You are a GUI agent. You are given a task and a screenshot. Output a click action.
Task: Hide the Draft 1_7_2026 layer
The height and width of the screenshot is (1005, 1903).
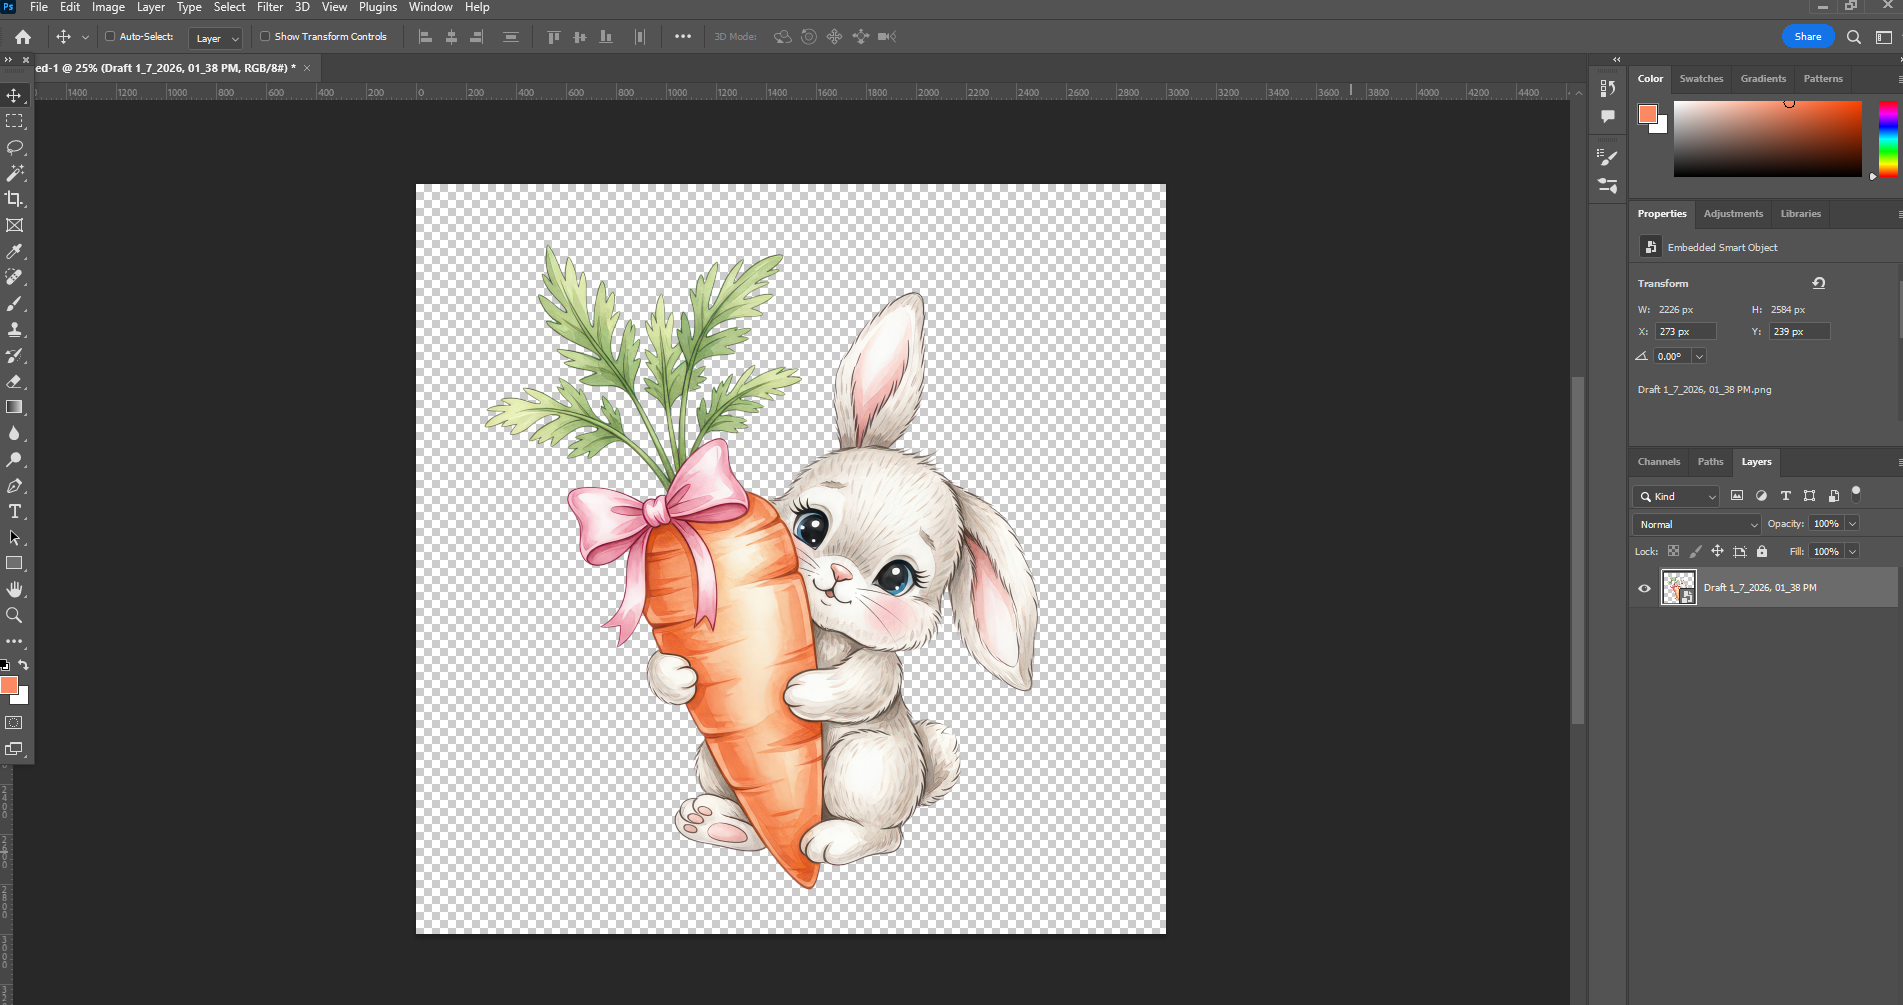(1644, 588)
